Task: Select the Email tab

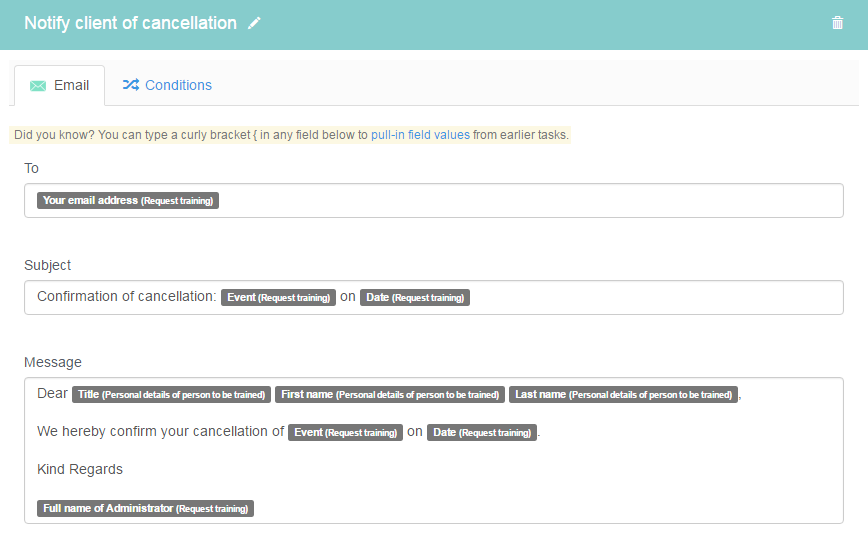Action: [60, 86]
